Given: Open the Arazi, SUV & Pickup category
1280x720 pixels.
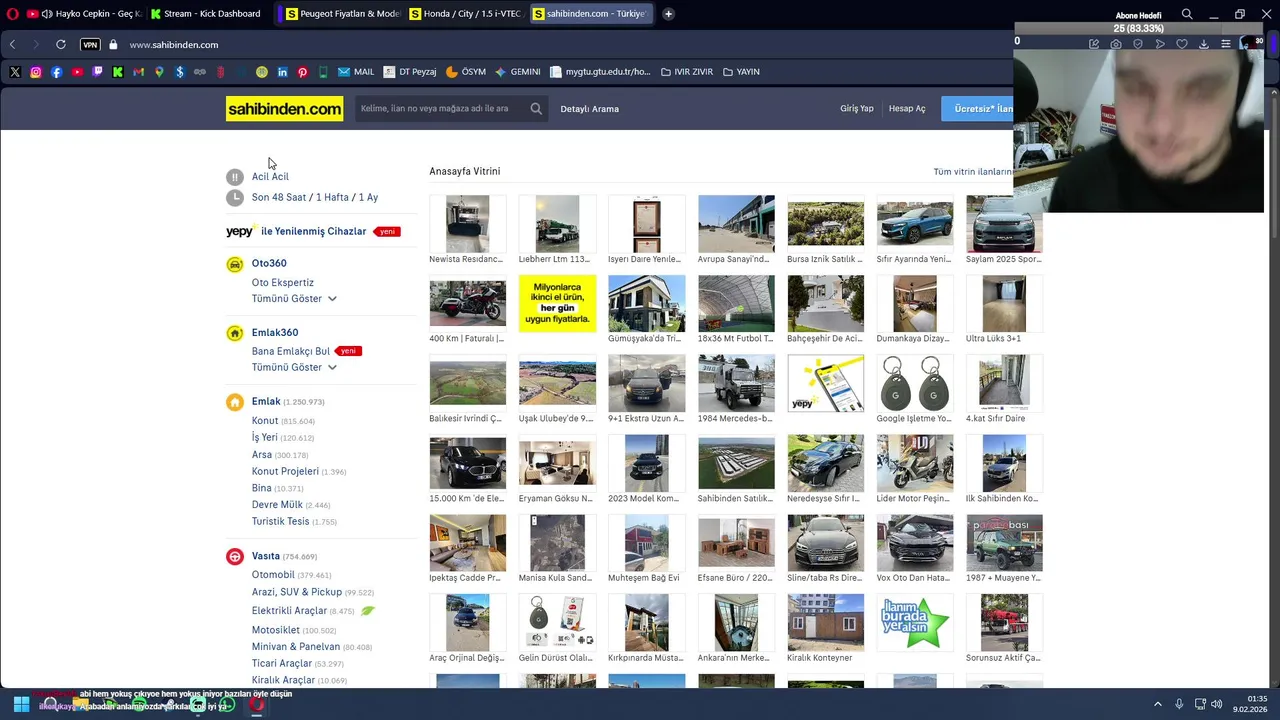Looking at the screenshot, I should pos(297,593).
